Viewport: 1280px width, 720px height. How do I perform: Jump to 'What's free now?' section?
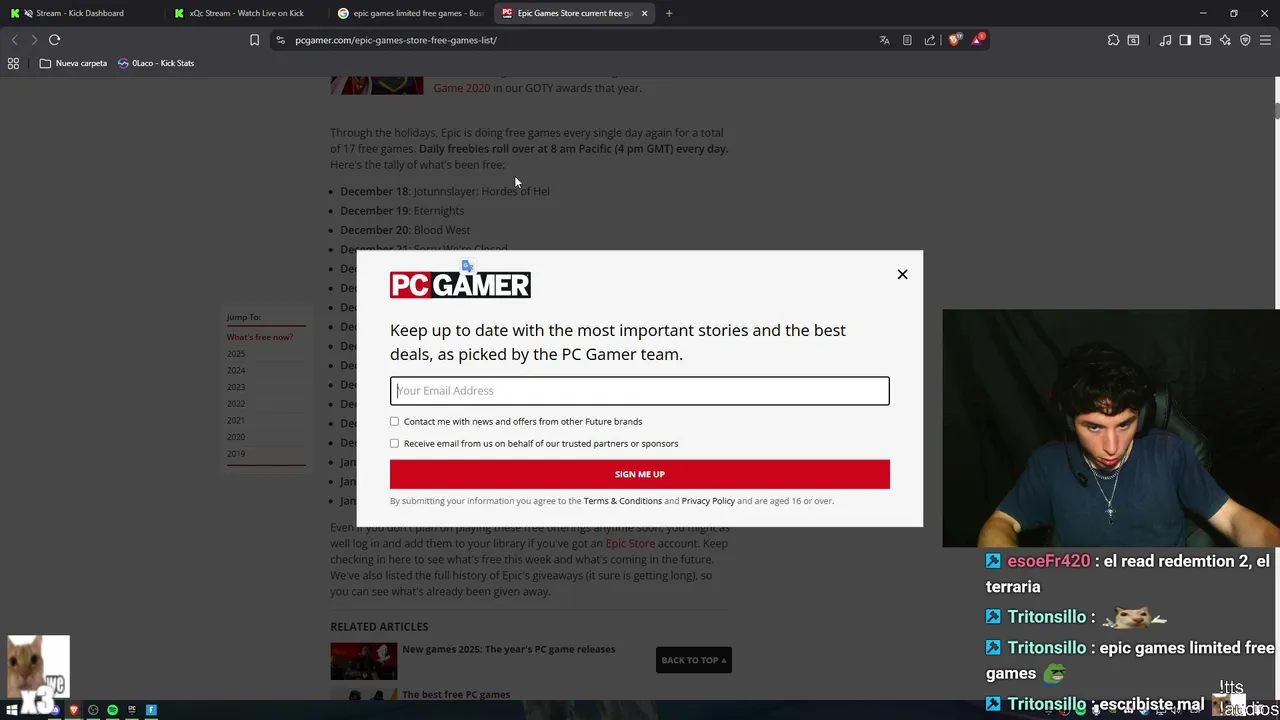pos(260,337)
